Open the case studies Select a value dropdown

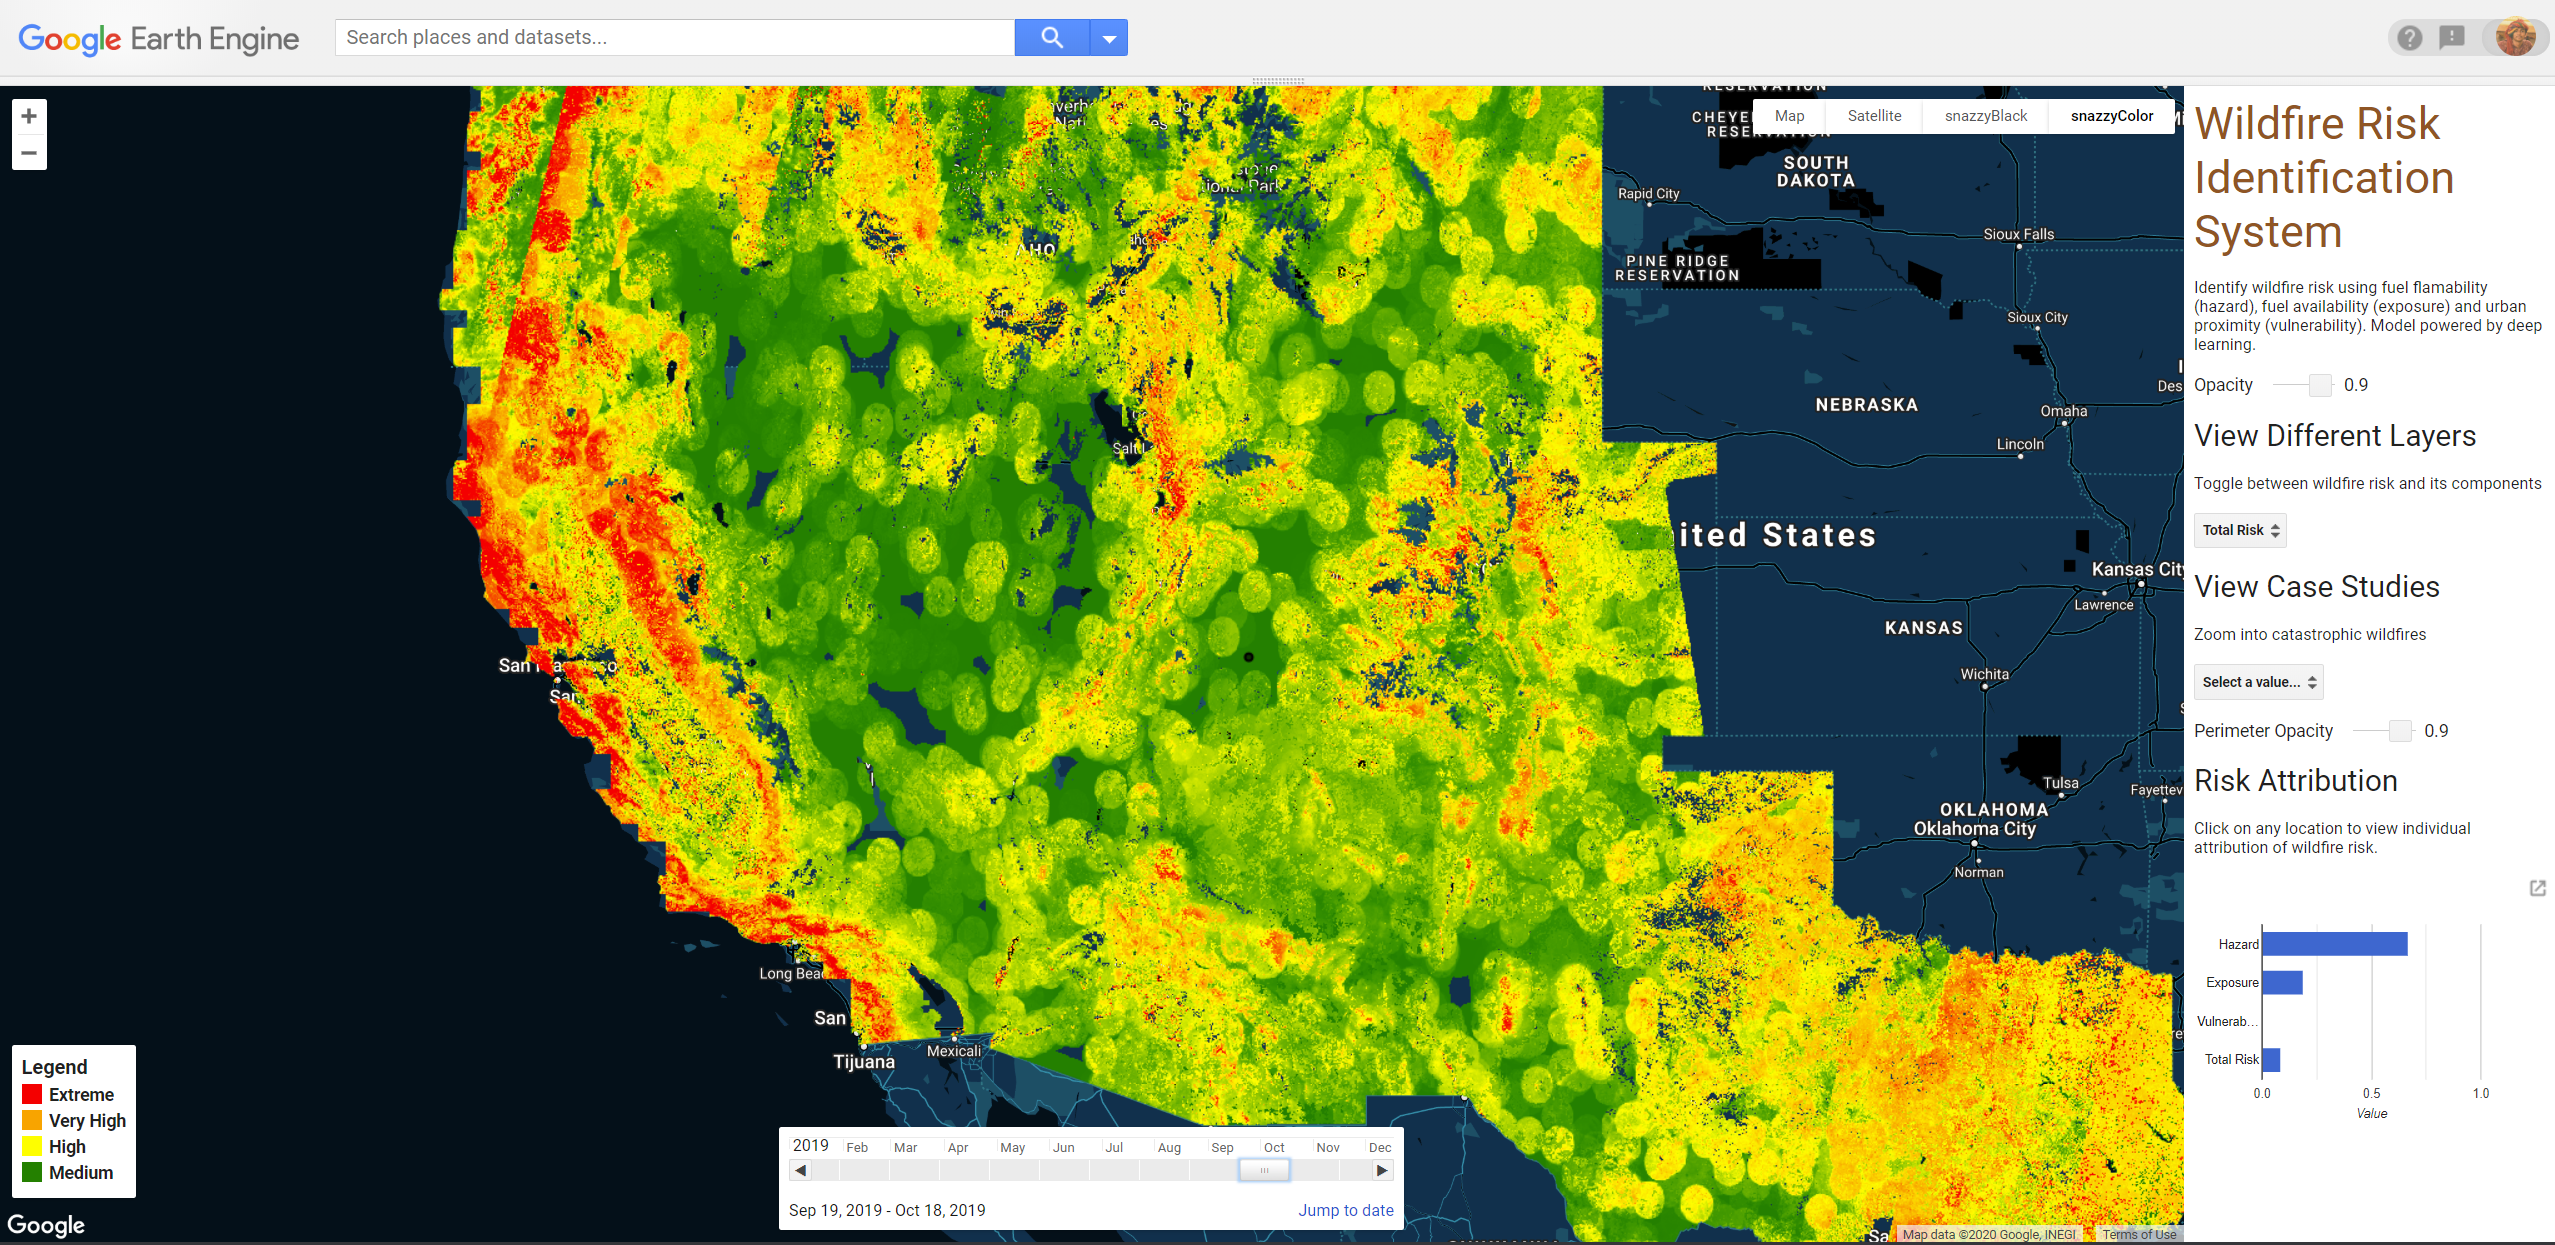[2258, 682]
